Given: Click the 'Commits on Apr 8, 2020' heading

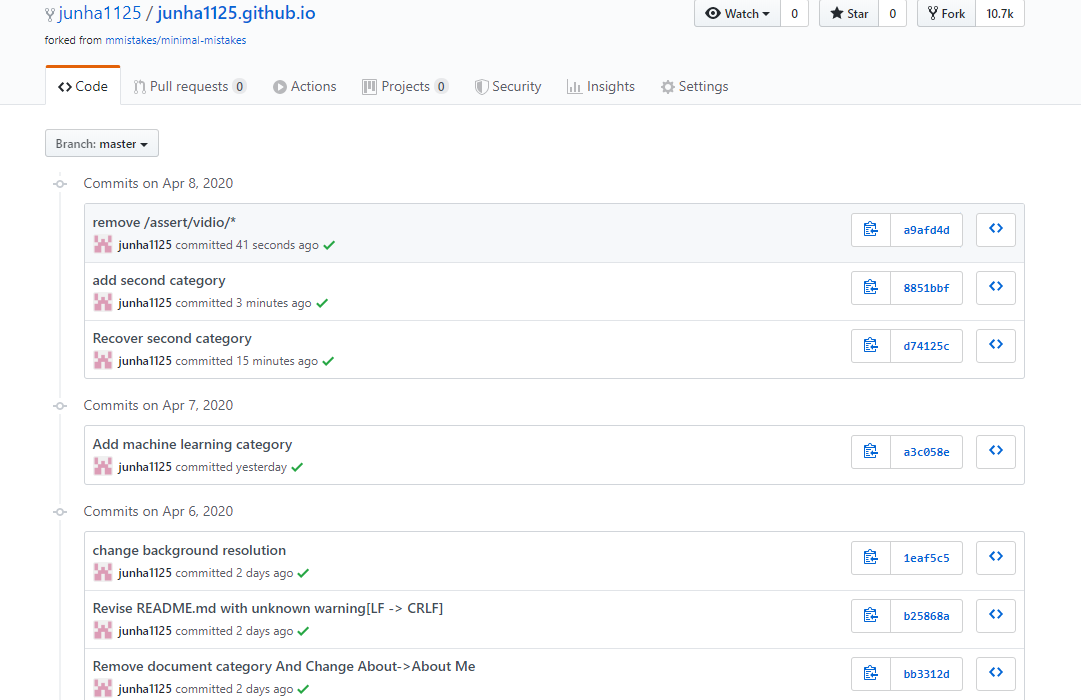Looking at the screenshot, I should 159,183.
